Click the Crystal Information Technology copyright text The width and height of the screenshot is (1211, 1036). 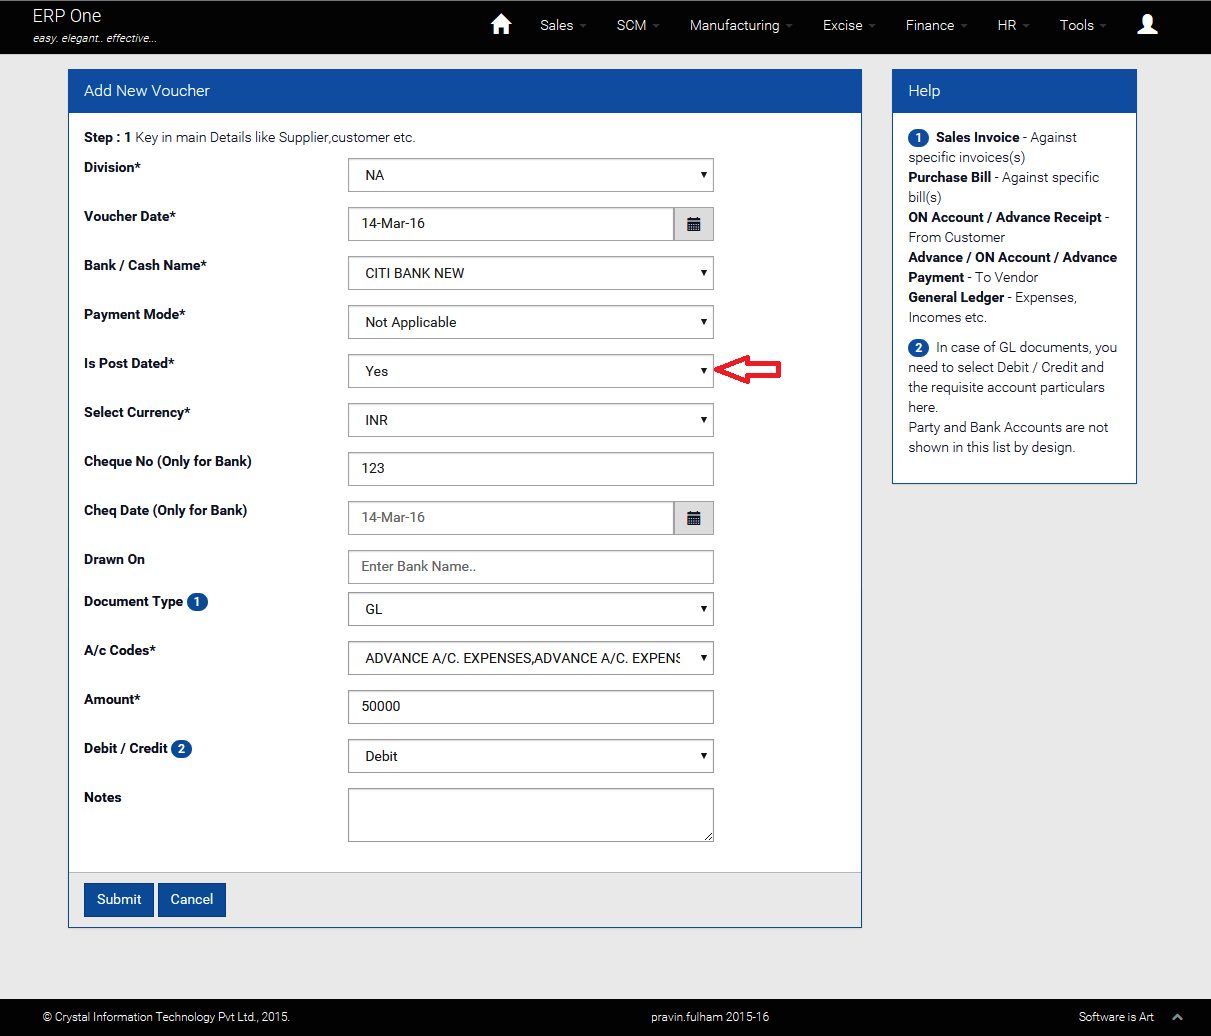pos(166,1017)
